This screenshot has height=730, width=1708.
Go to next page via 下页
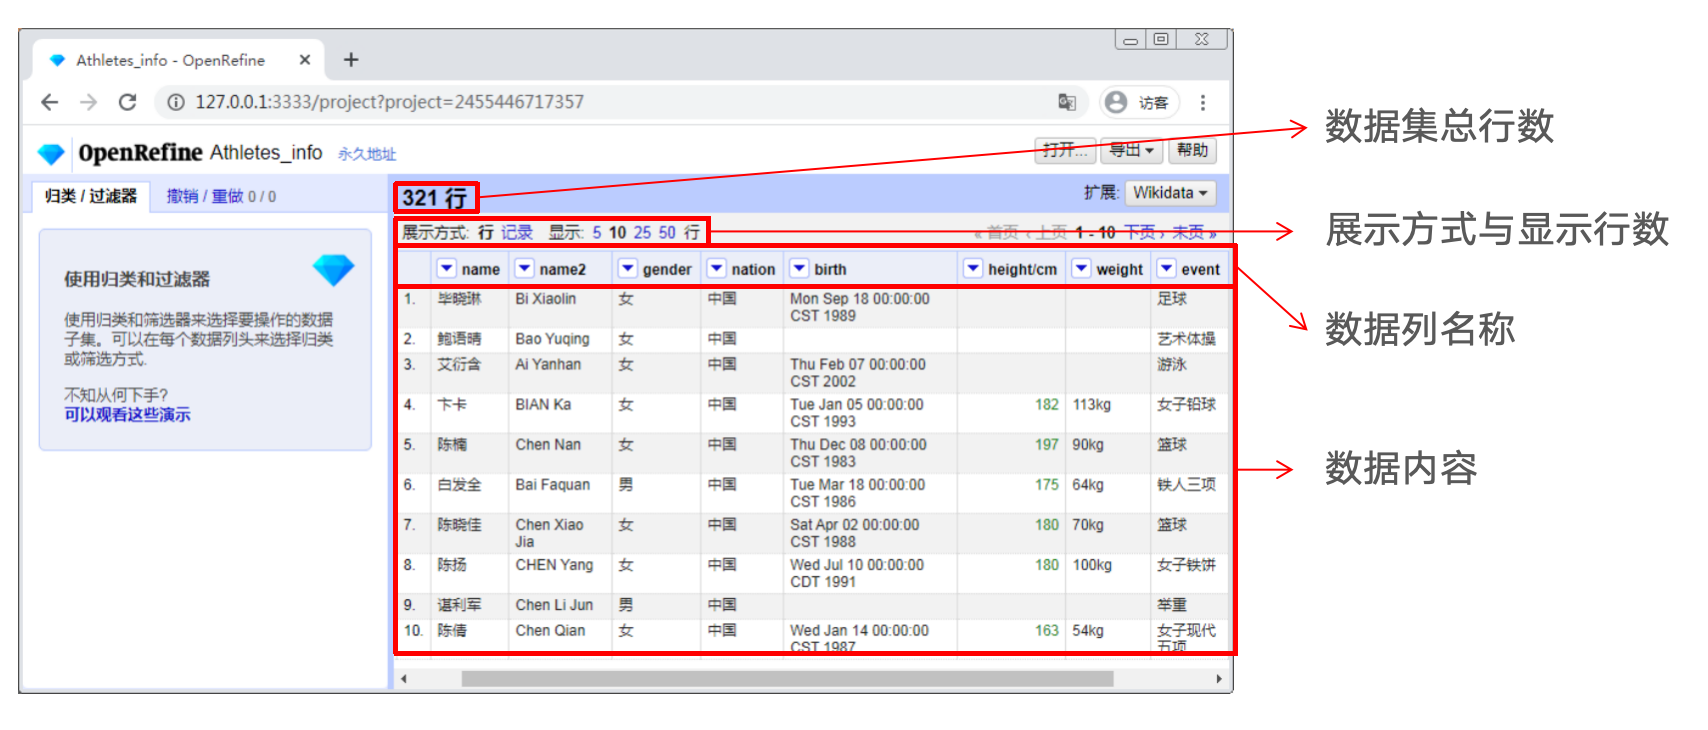pos(1144,232)
